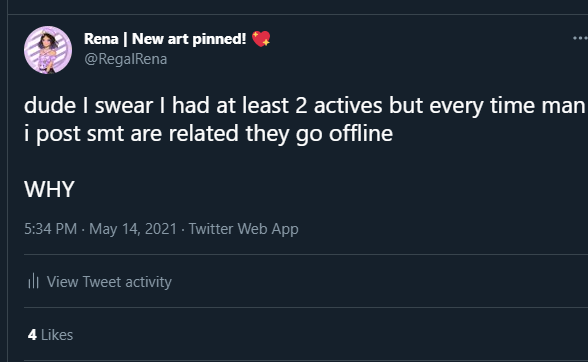
Task: Click the sparkling heart emoji in display name
Action: coord(261,39)
